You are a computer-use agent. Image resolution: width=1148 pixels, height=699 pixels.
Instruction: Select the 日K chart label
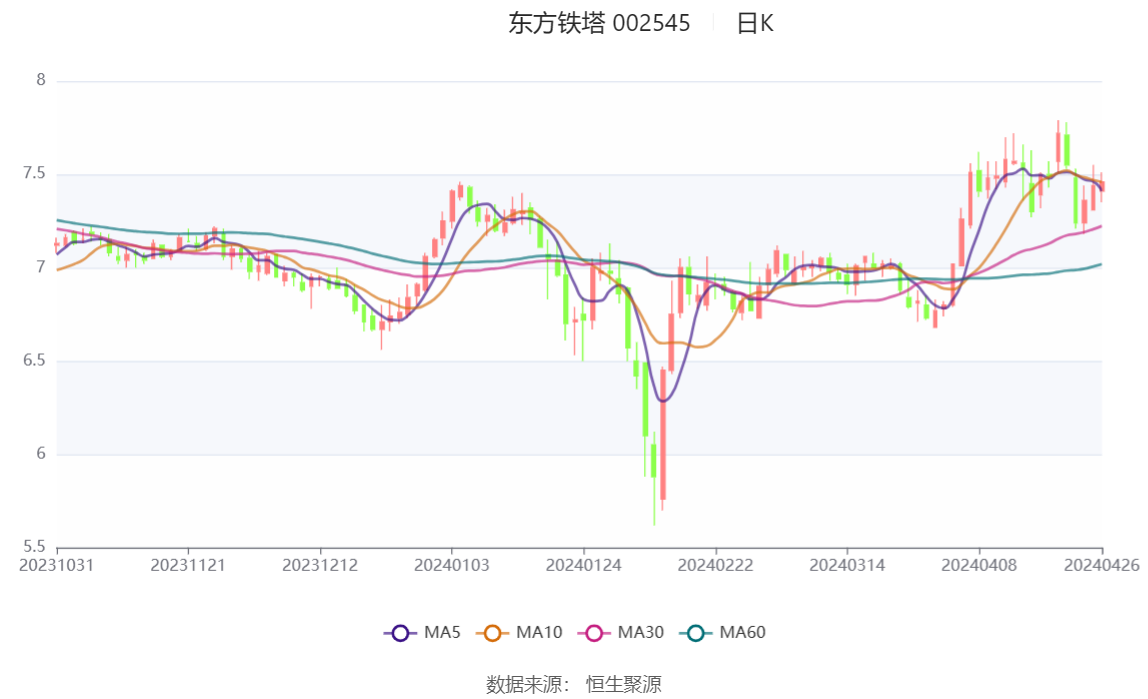(755, 23)
